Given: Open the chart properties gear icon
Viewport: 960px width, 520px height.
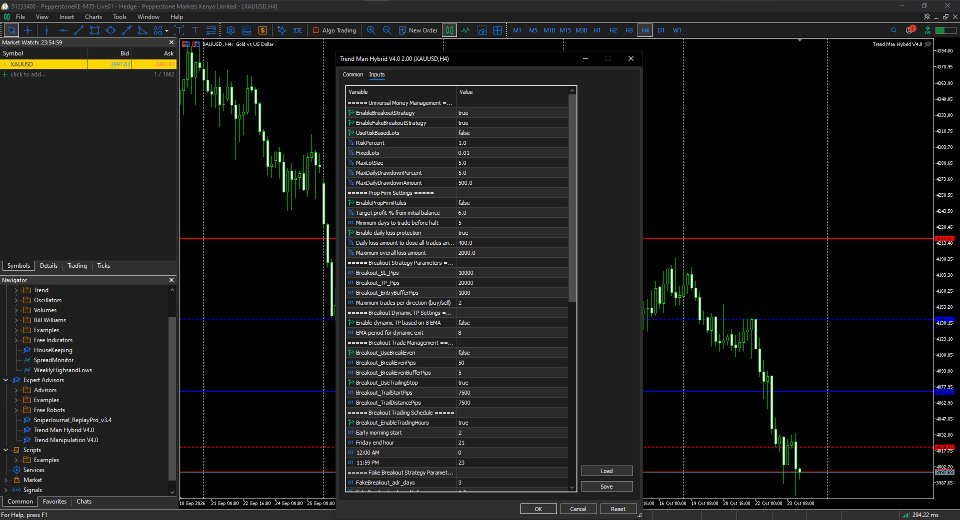Looking at the screenshot, I should (x=231, y=30).
